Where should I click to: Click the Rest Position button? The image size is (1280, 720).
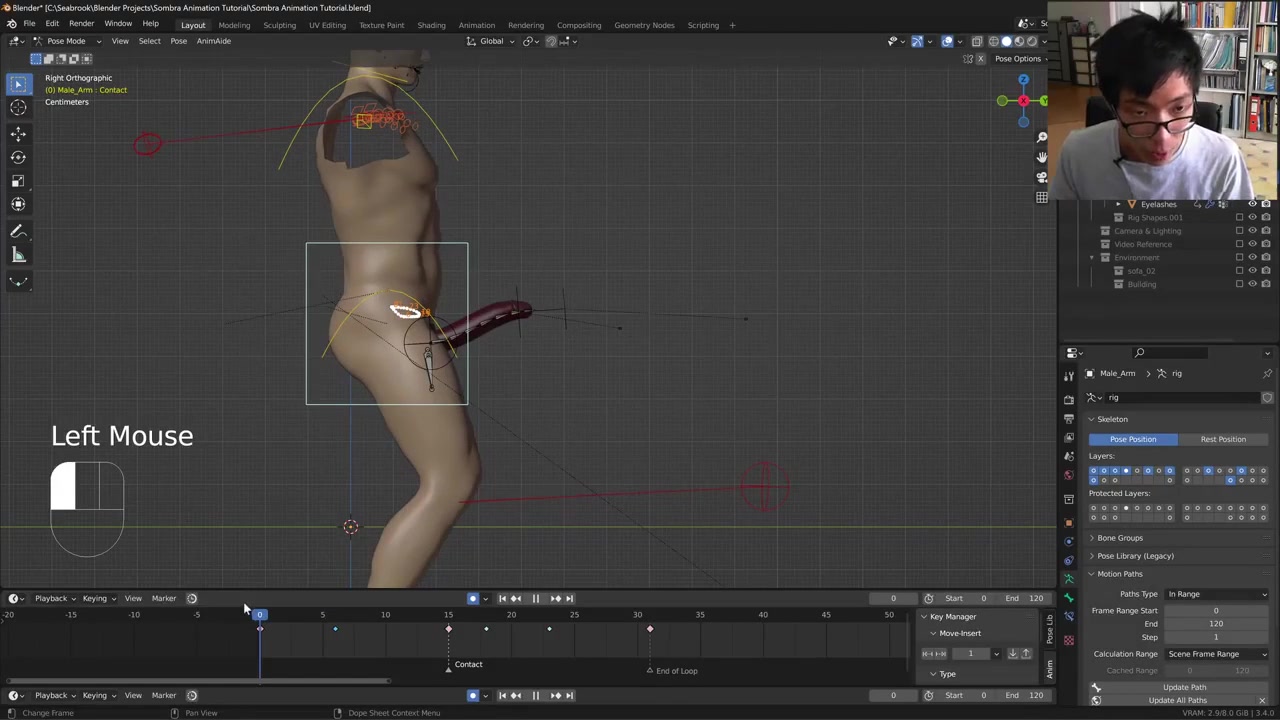1222,439
